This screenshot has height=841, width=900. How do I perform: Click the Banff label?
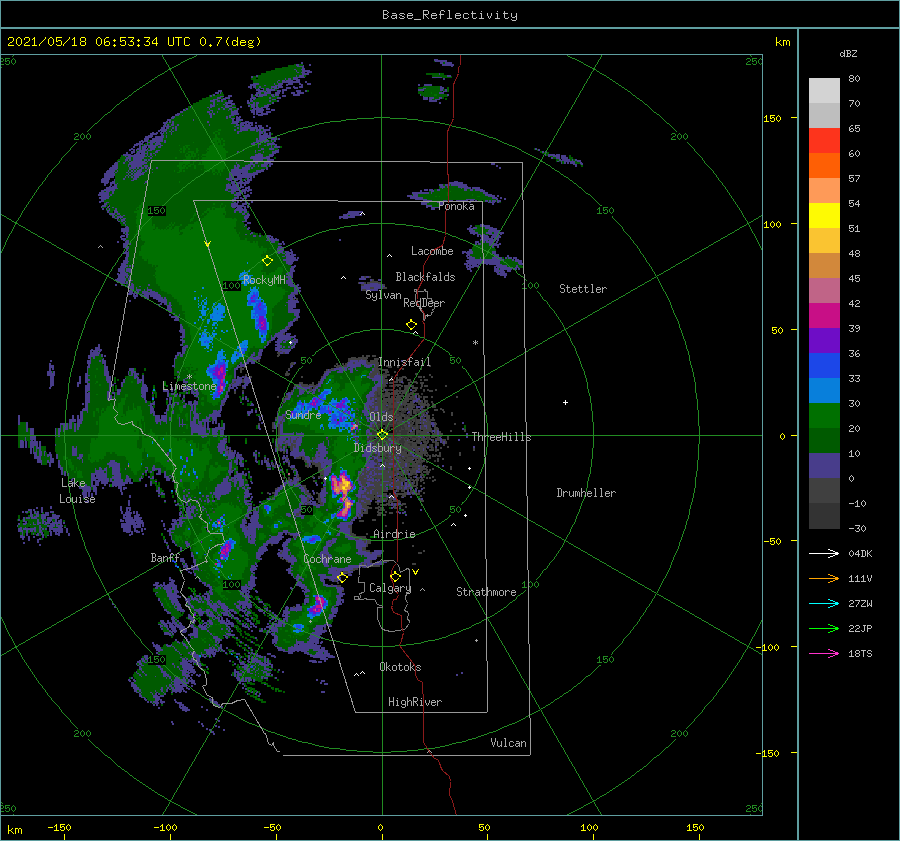coord(165,558)
